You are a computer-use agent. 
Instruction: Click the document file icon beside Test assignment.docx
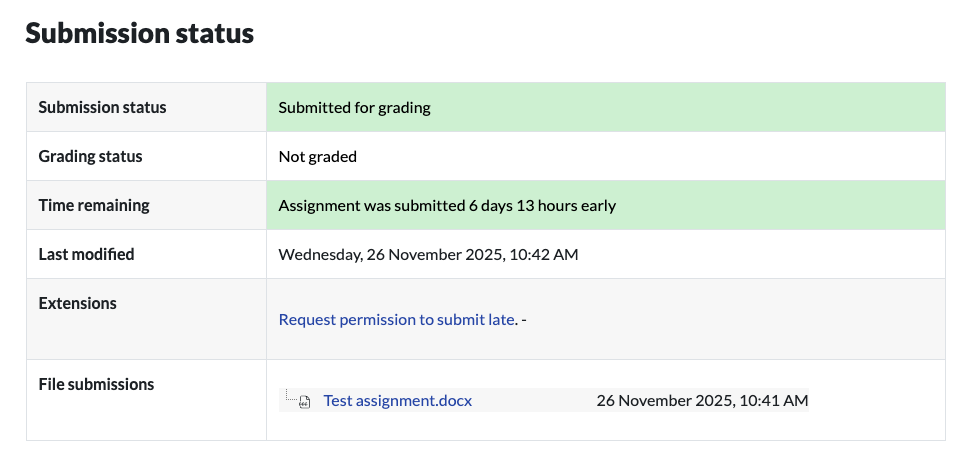[x=306, y=402]
